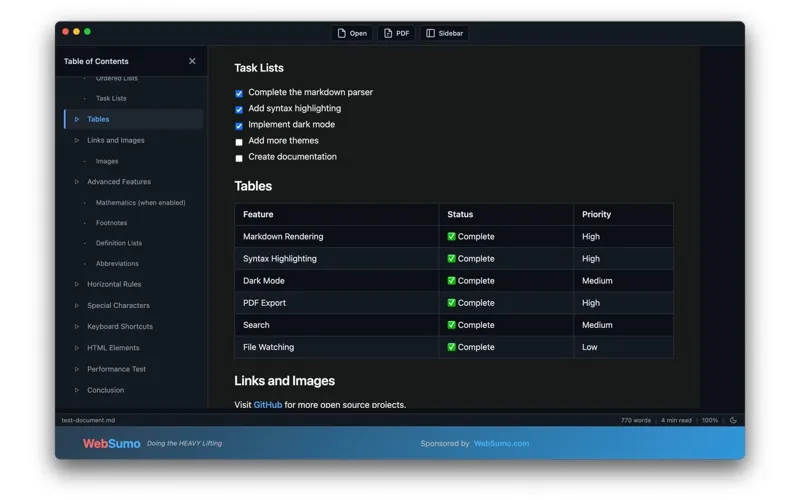This screenshot has width=800, height=500.
Task: Expand Horizontal Rules triangle
Action: coord(77,284)
